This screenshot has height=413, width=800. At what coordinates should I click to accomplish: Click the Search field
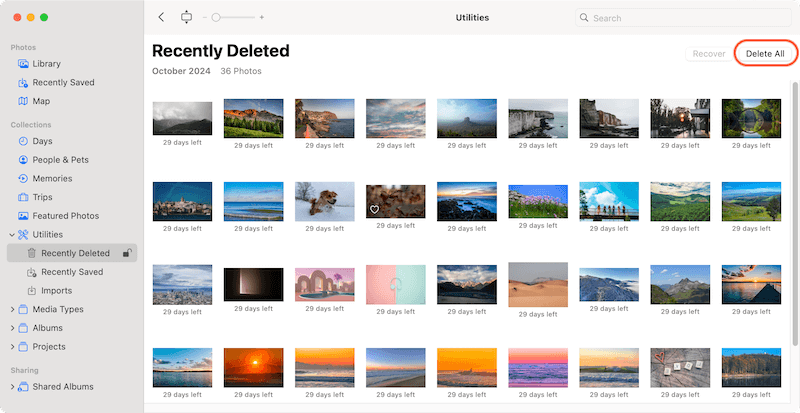point(683,18)
